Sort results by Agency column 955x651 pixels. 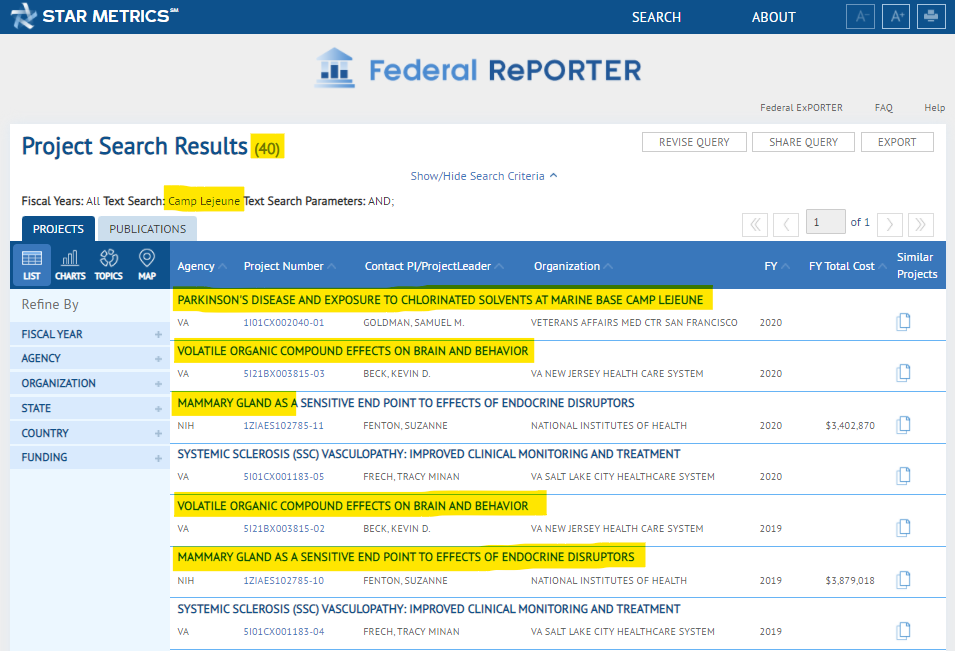[x=202, y=266]
